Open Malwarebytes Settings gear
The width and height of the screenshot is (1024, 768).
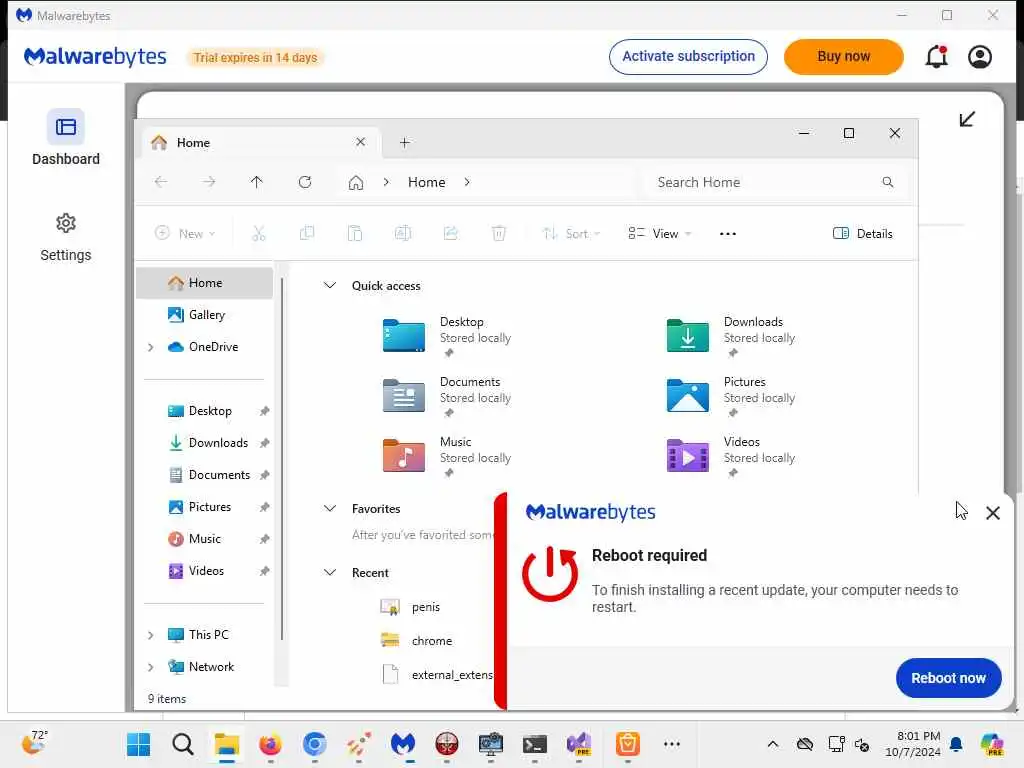[65, 237]
